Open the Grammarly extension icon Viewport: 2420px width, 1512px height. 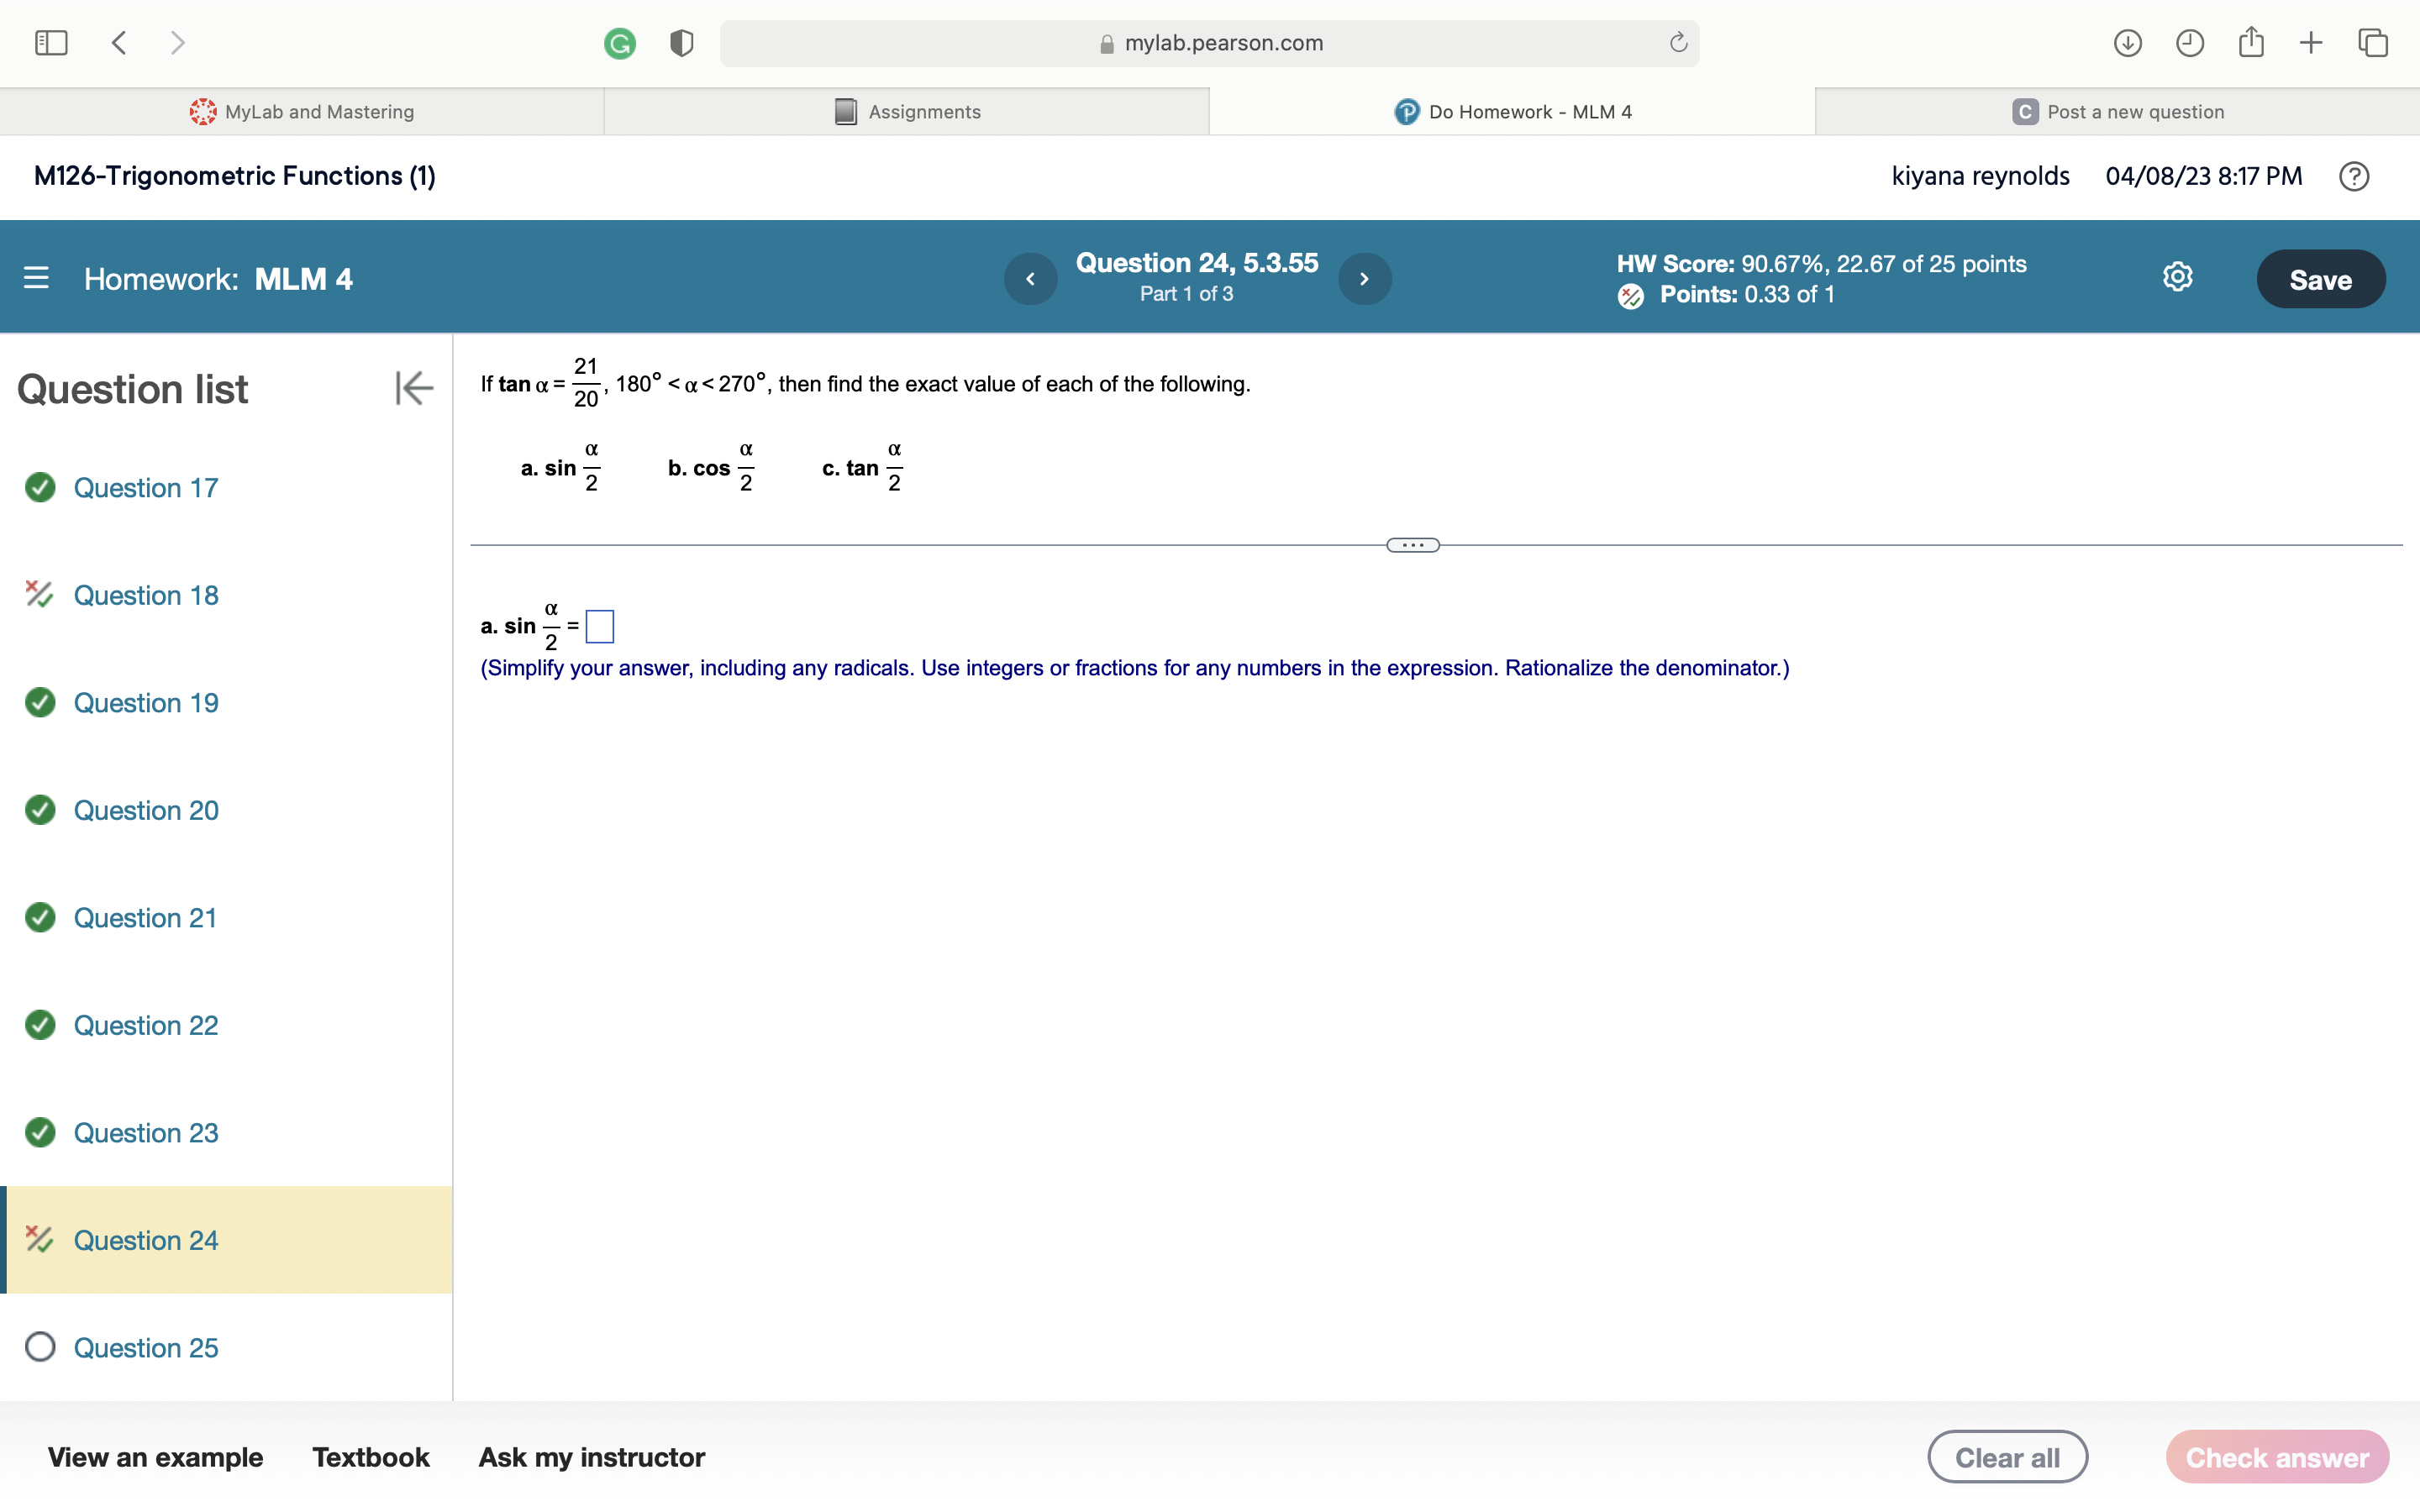tap(620, 43)
